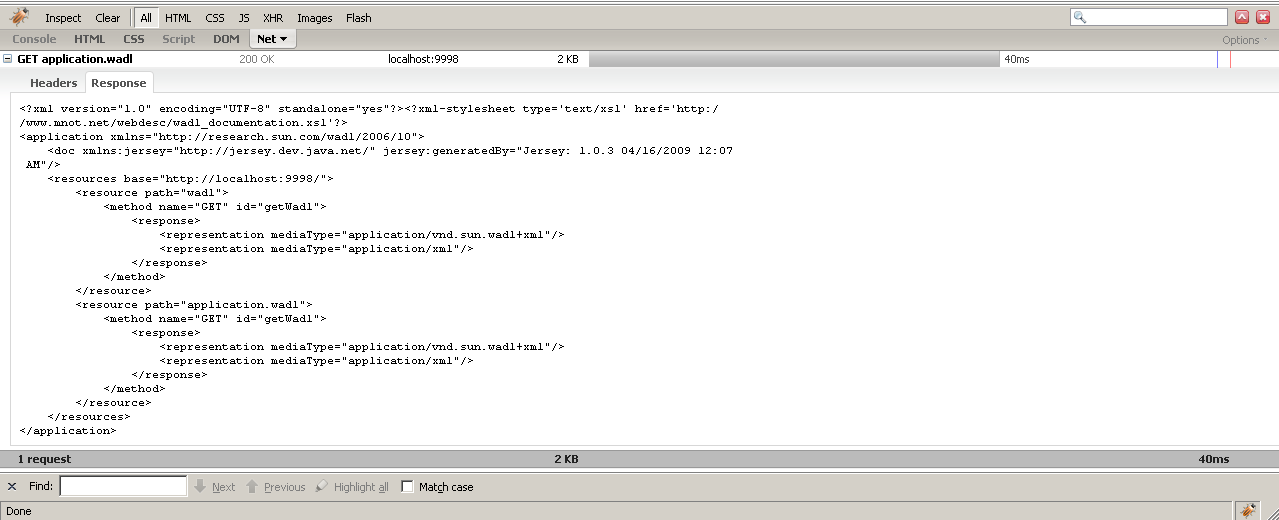The image size is (1279, 520).
Task: Close the Find bar
Action: (12, 487)
